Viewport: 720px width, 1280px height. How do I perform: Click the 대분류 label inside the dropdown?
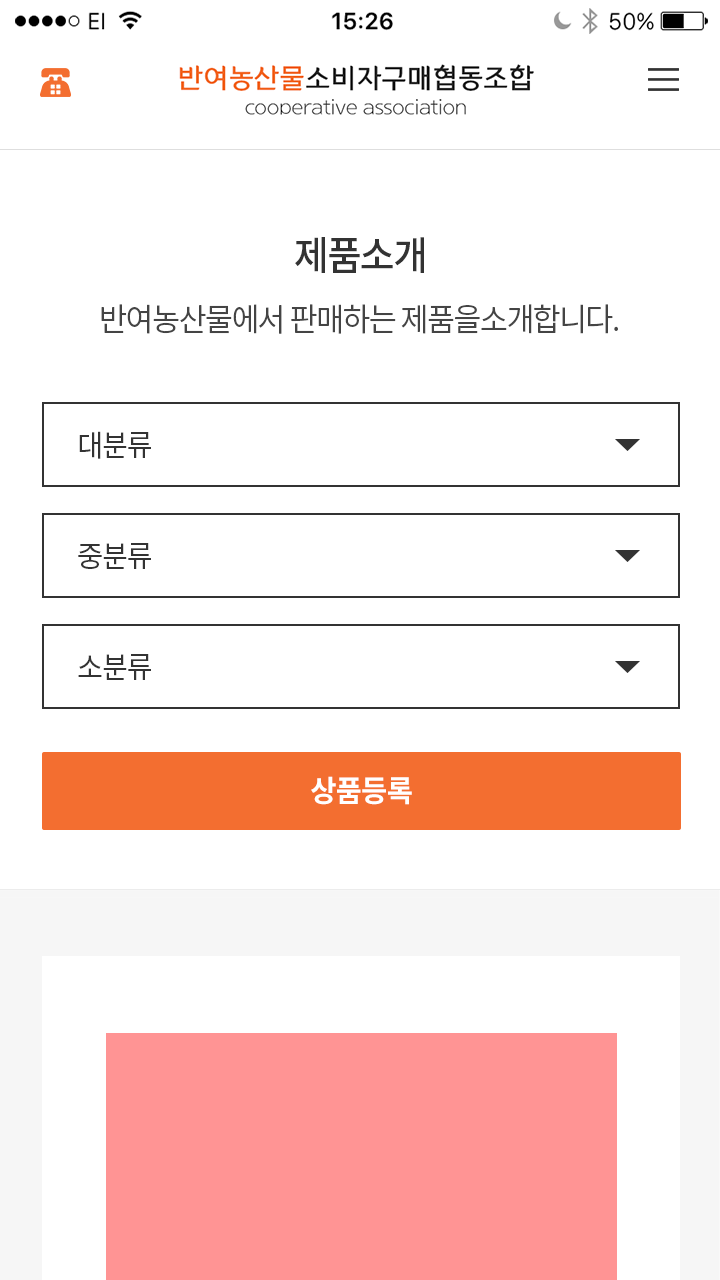115,445
